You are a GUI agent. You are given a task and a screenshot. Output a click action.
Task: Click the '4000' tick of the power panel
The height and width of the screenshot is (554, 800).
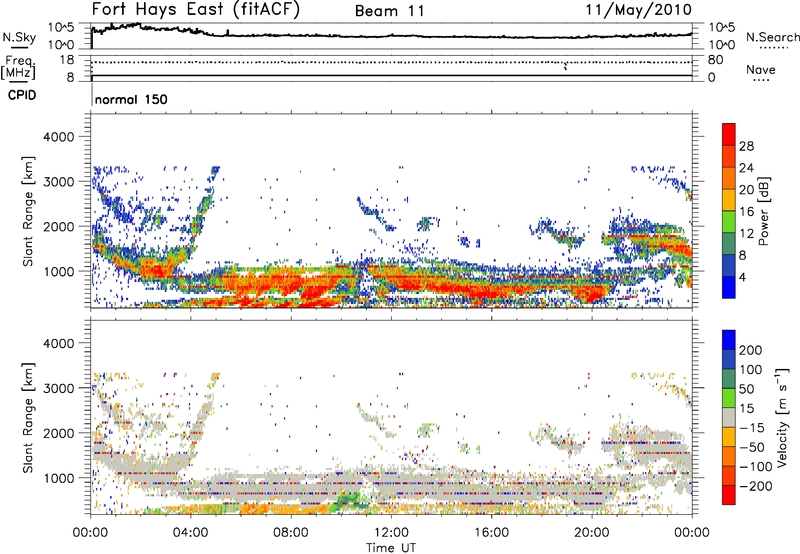pyautogui.click(x=58, y=137)
